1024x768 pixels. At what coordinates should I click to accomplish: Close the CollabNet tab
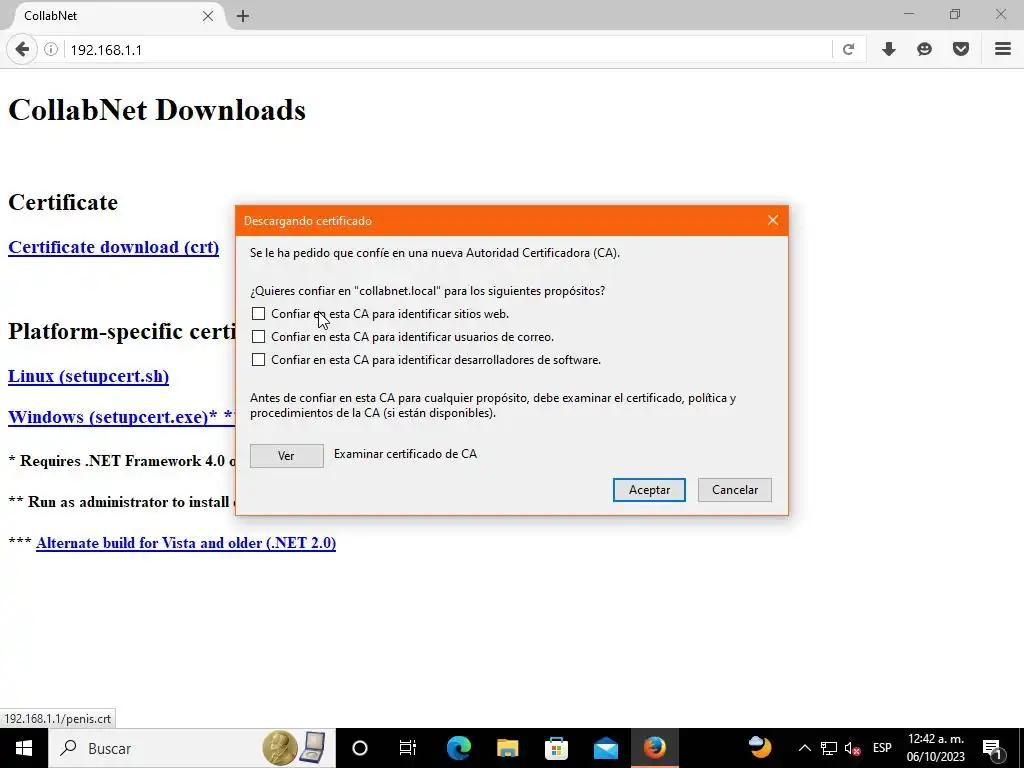(208, 16)
